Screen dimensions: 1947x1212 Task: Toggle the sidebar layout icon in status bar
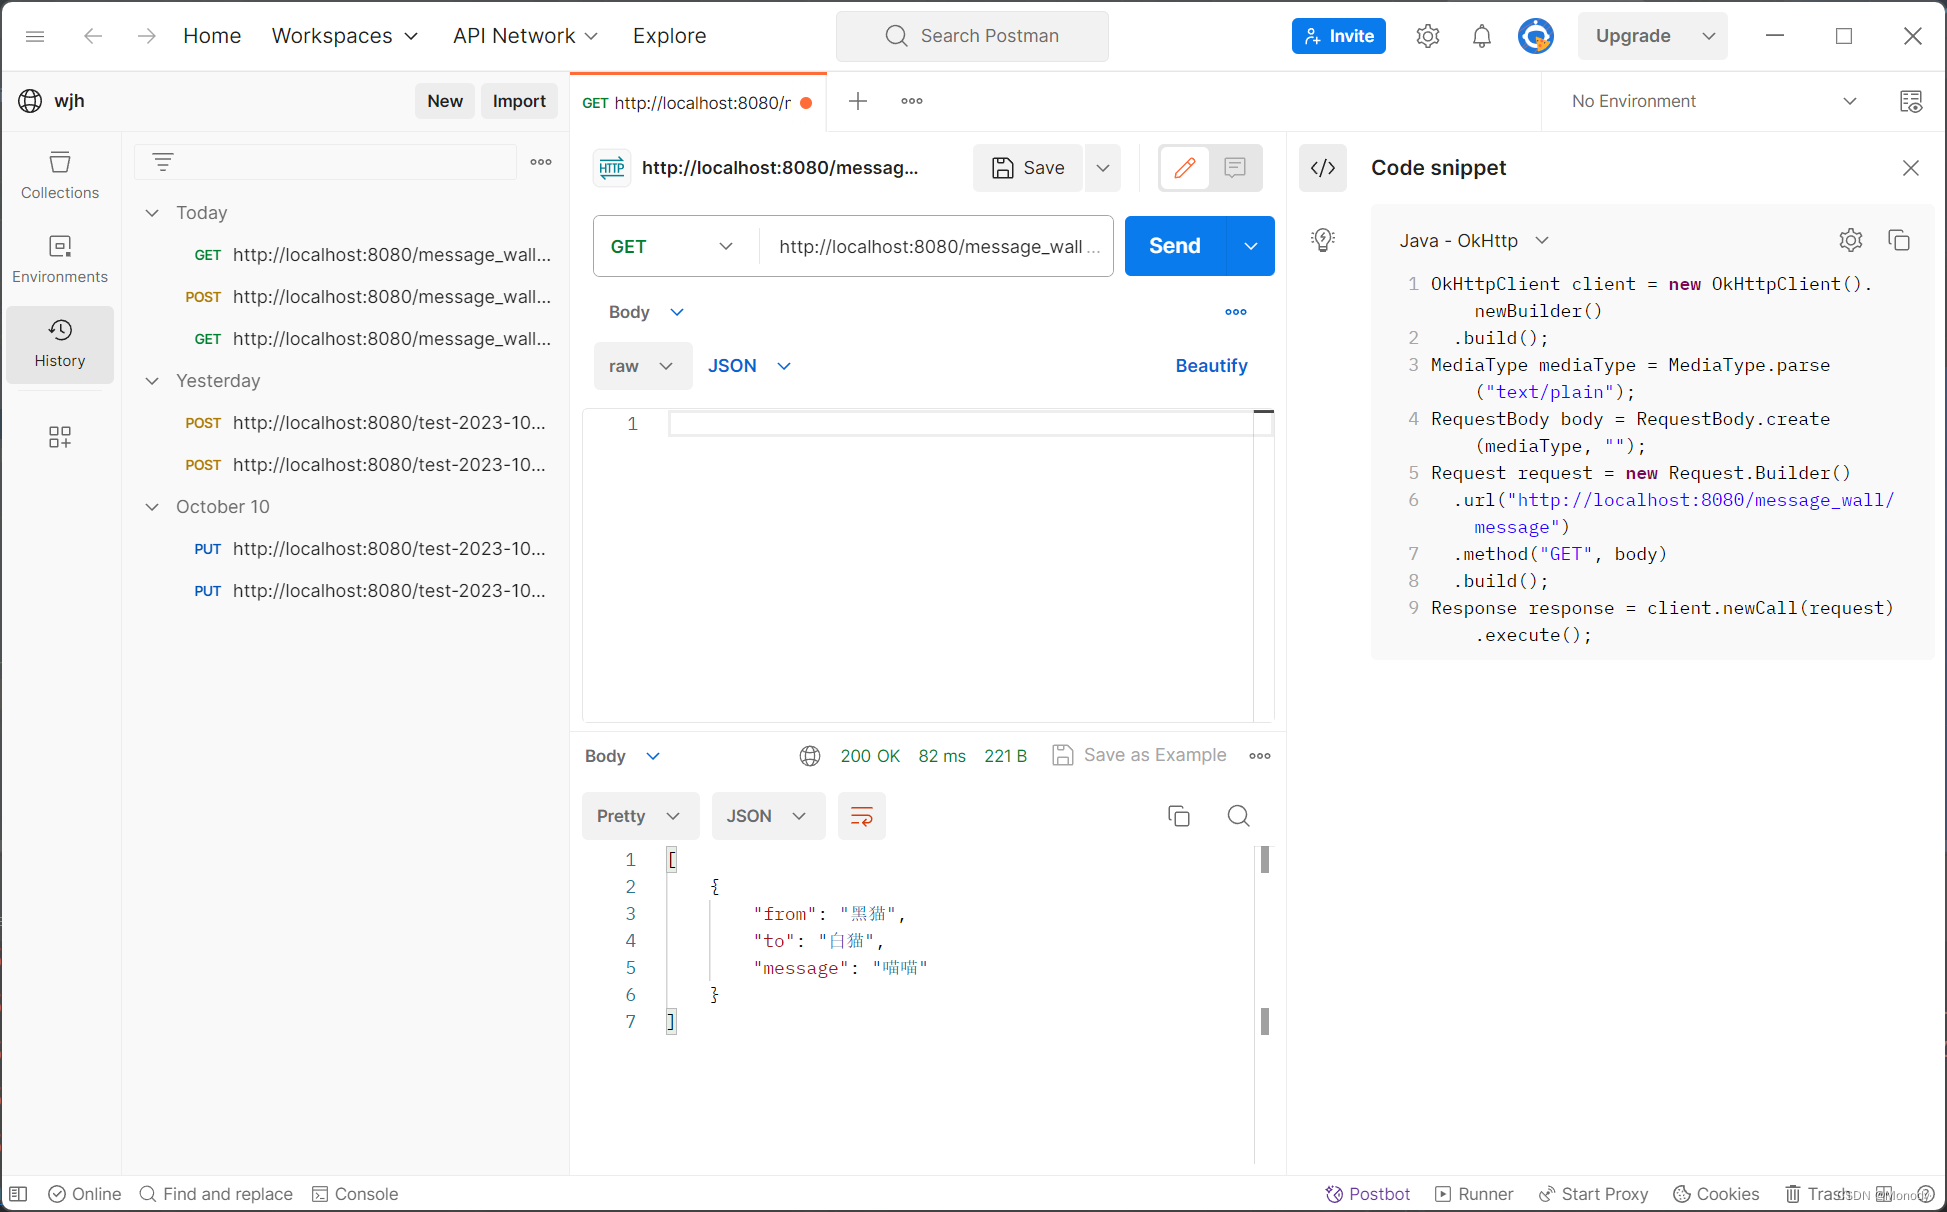[18, 1194]
